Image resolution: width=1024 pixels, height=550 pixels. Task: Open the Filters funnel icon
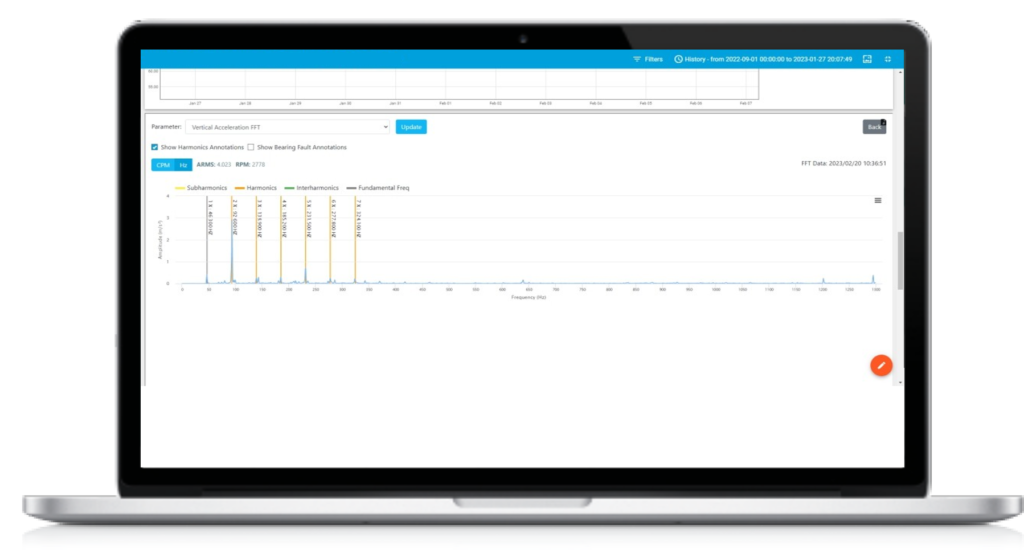637,59
